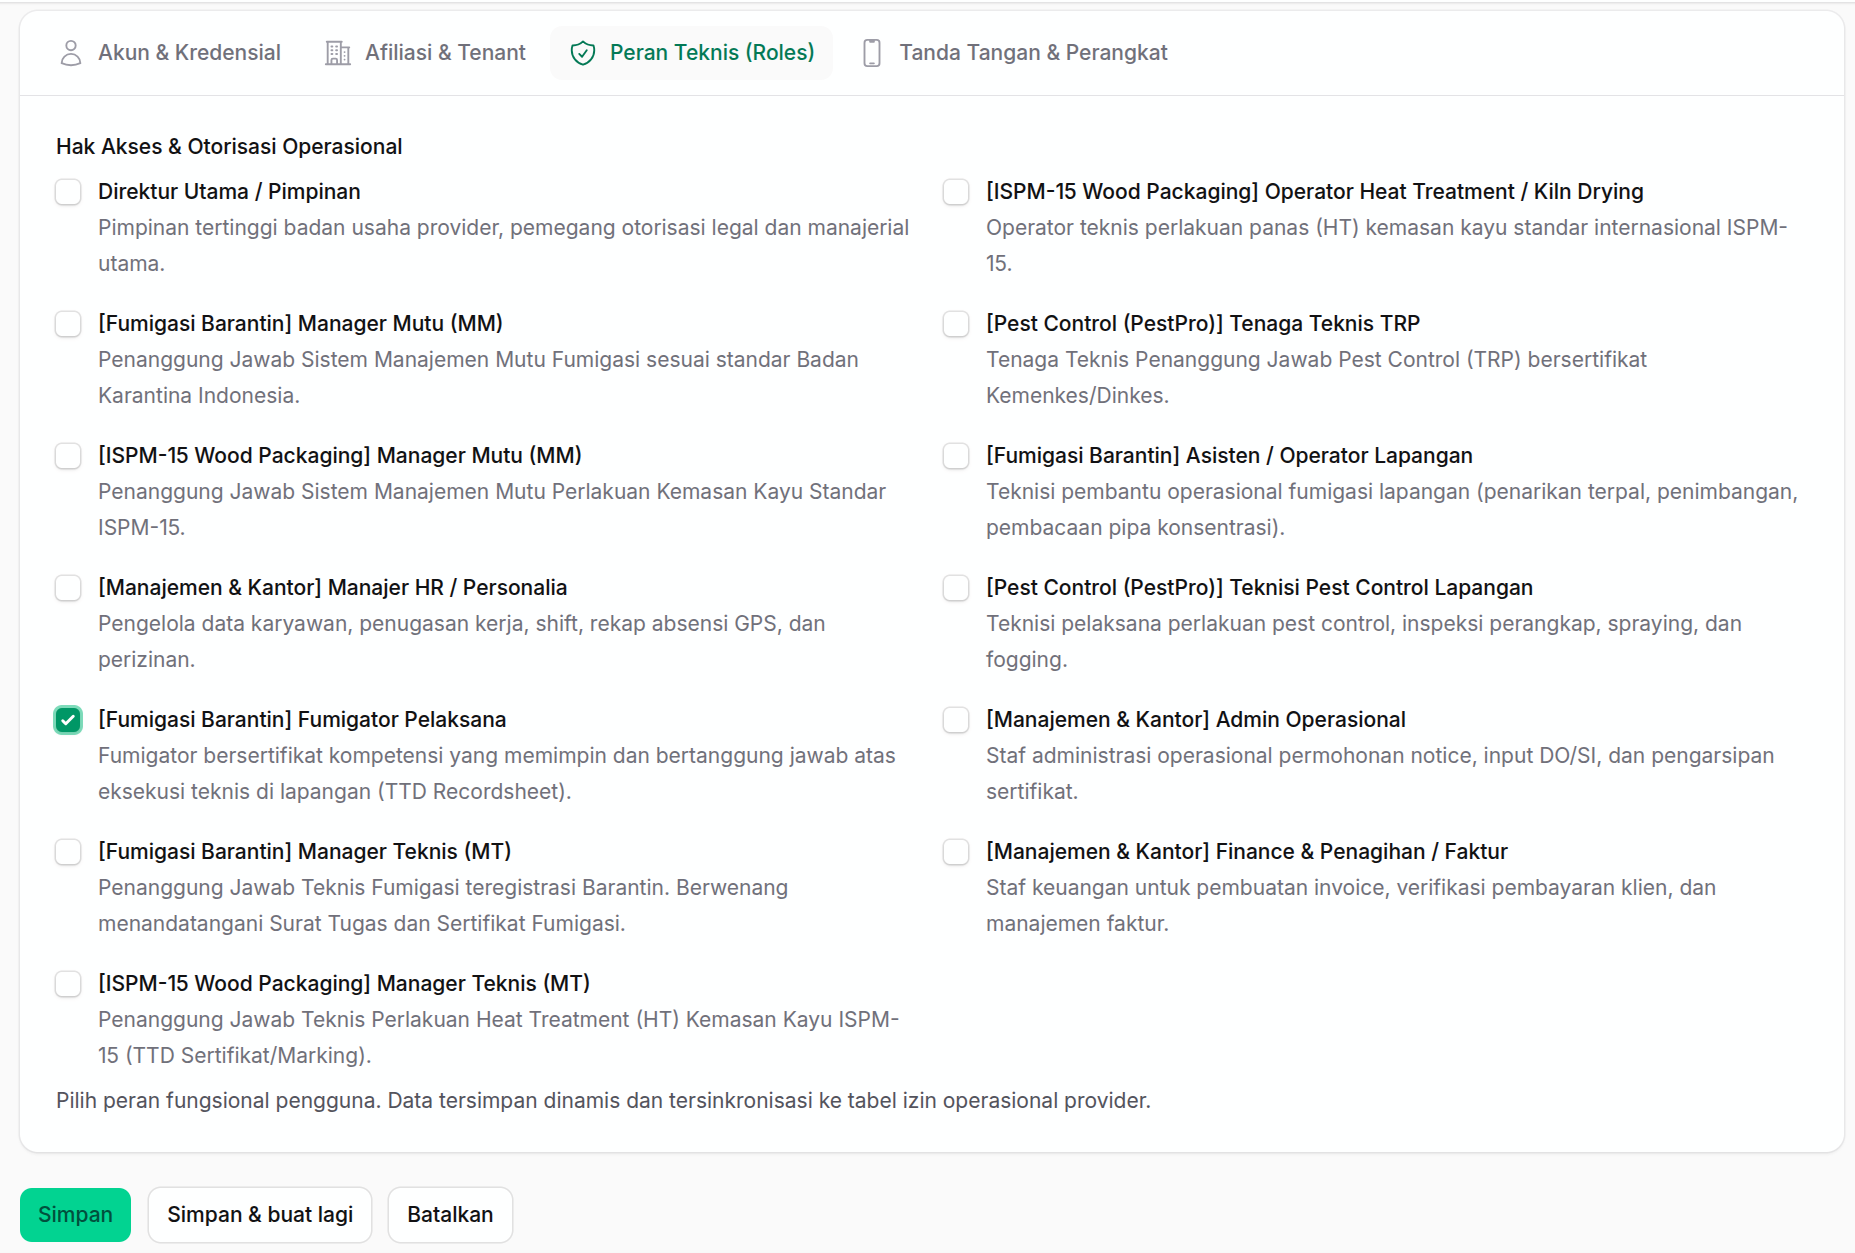The image size is (1855, 1253).
Task: Click the Batalkan button
Action: tap(450, 1215)
